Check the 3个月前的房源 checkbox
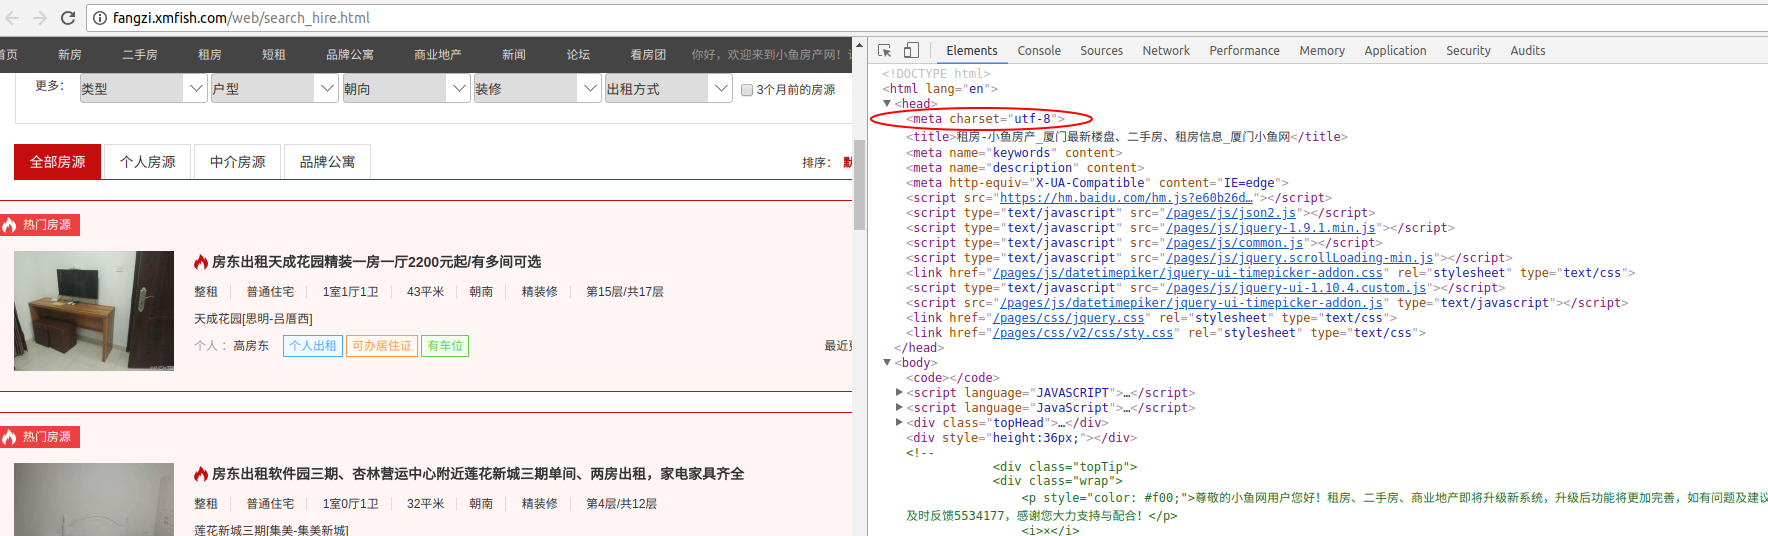The height and width of the screenshot is (536, 1768). (x=746, y=90)
